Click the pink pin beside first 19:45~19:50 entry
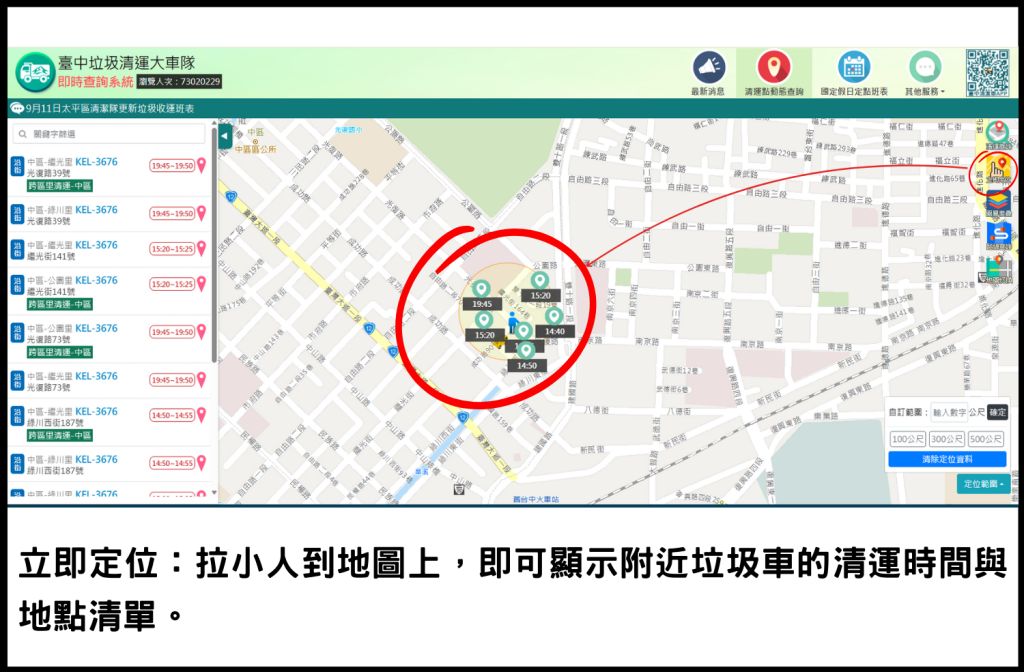The height and width of the screenshot is (672, 1024). pos(202,165)
